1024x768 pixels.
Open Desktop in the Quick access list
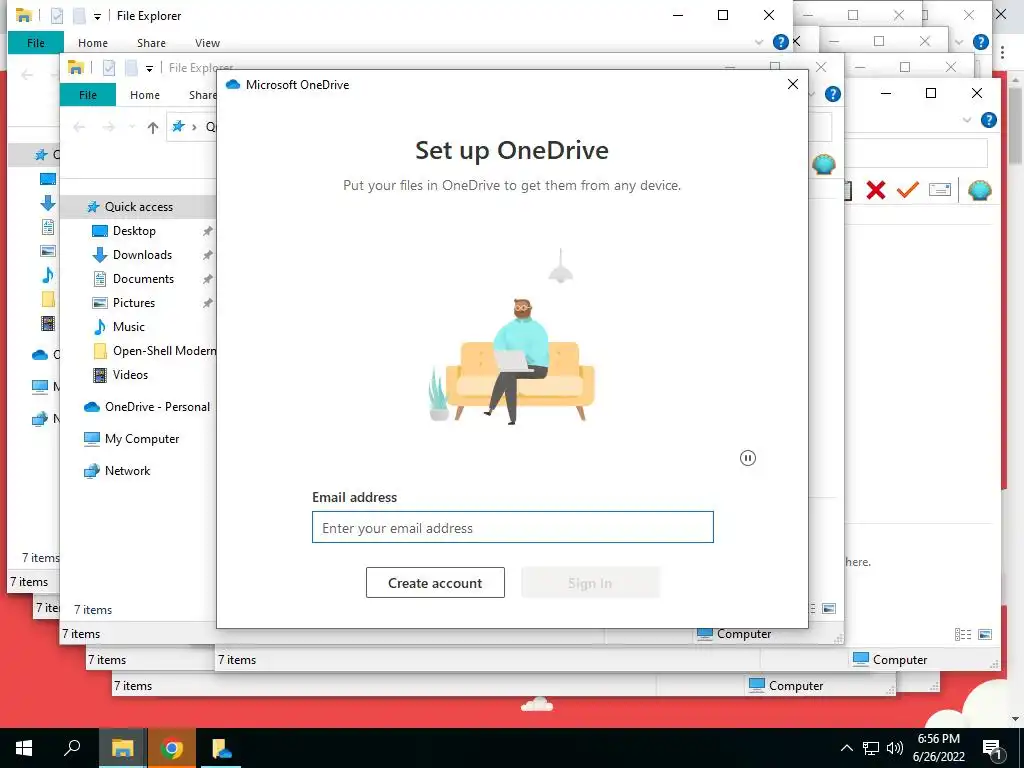[x=134, y=231]
